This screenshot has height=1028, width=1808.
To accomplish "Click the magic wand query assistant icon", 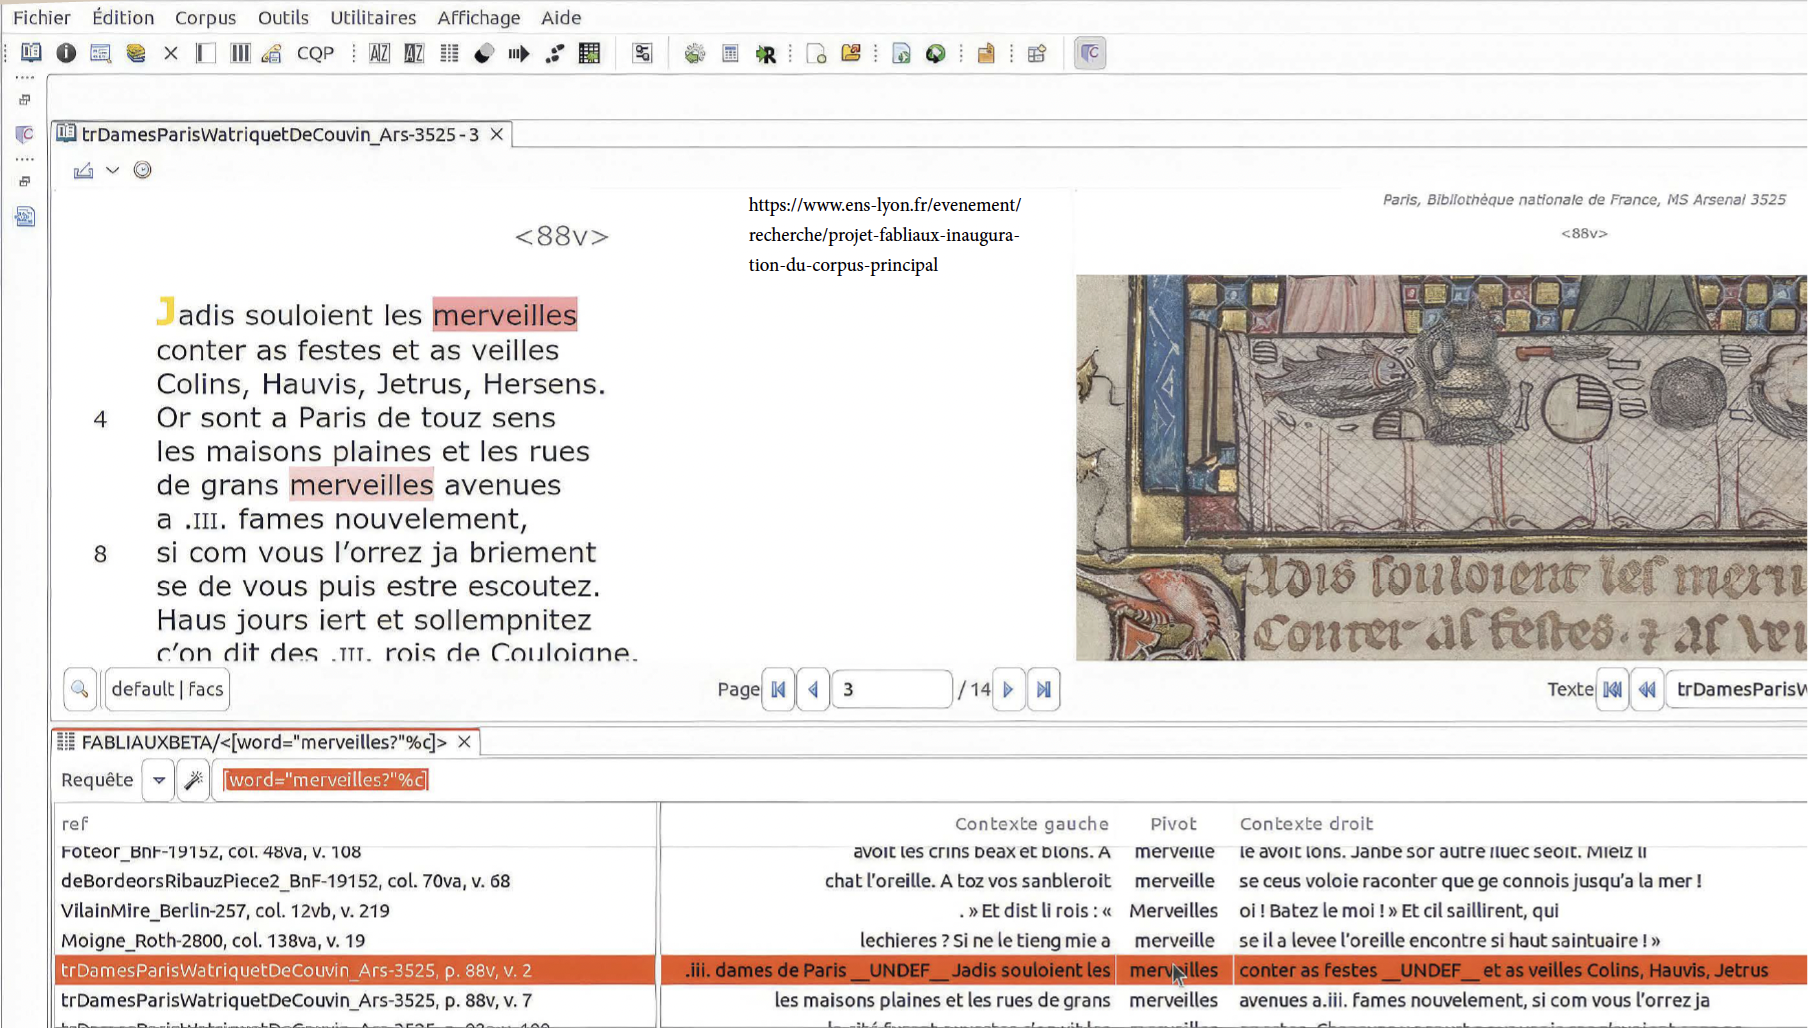I will click(194, 780).
